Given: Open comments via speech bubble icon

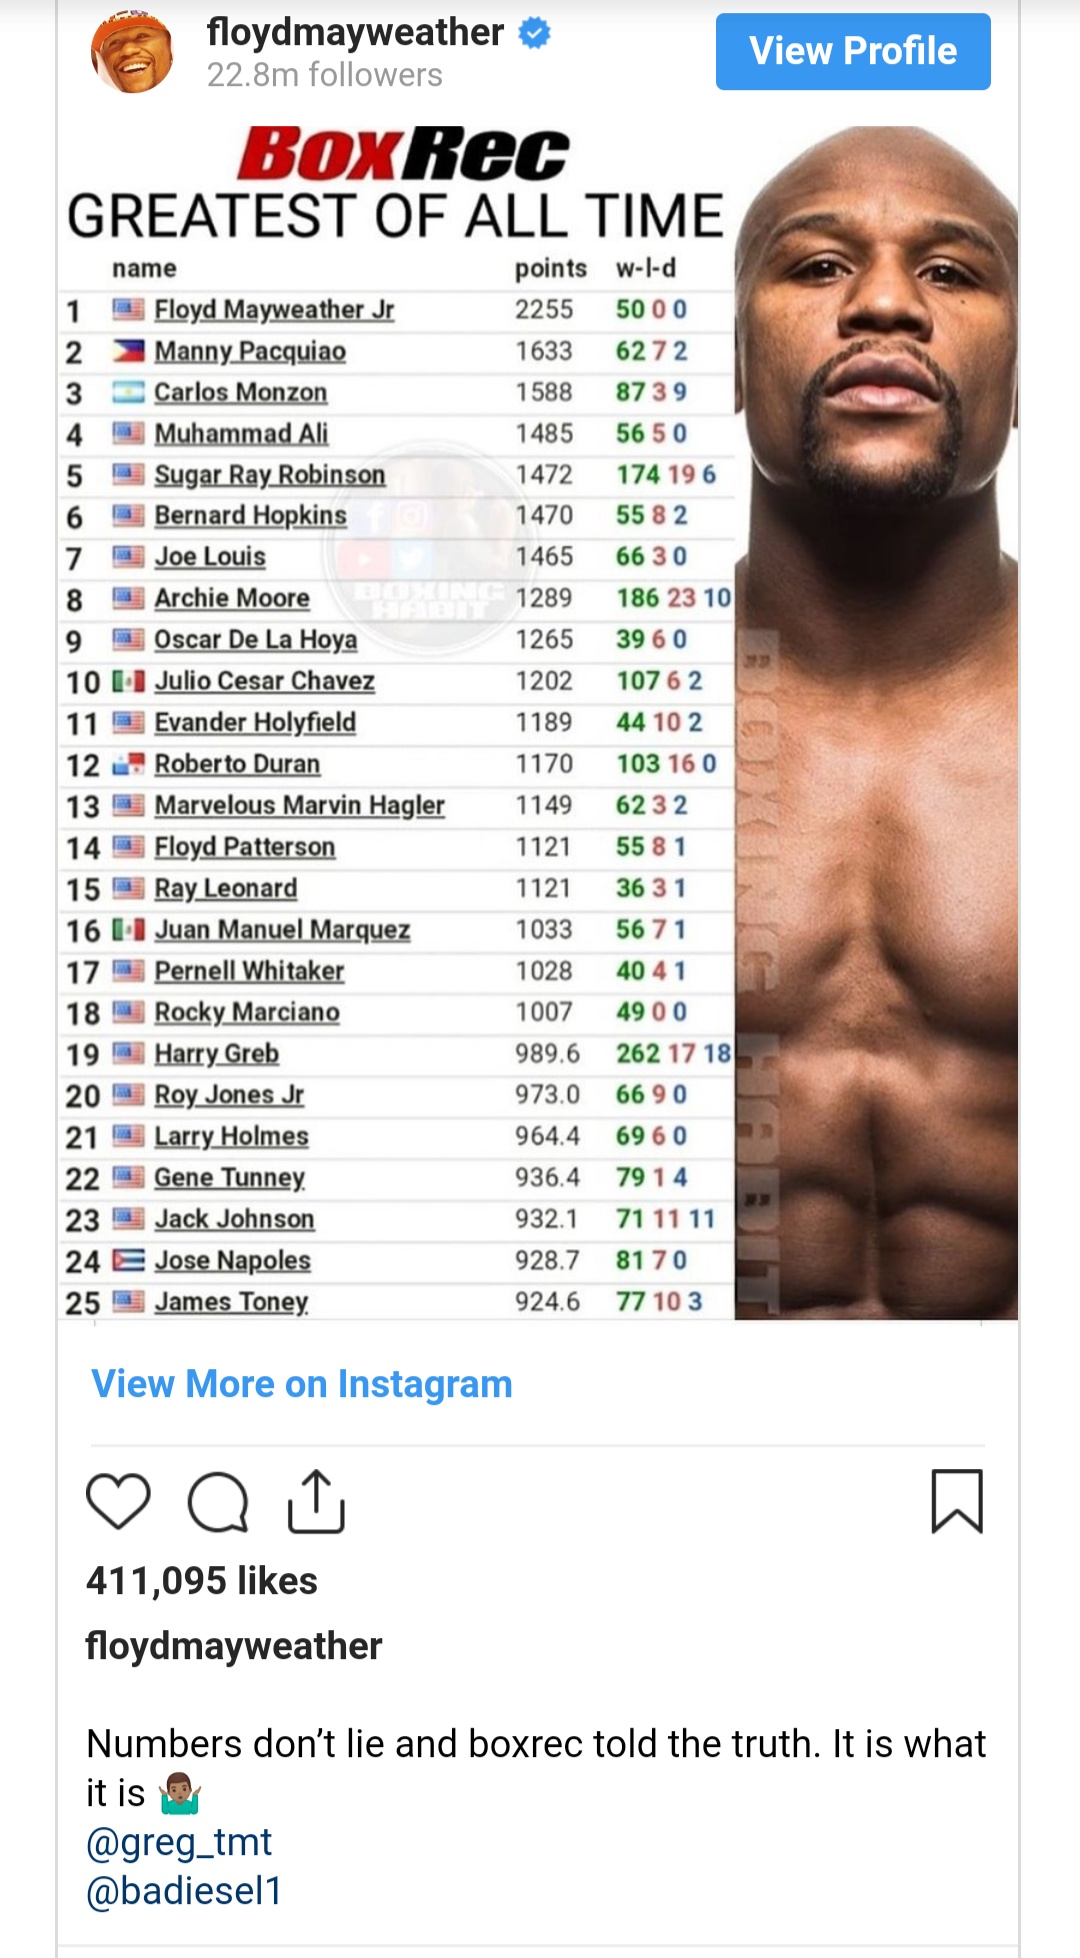Looking at the screenshot, I should coord(218,1501).
